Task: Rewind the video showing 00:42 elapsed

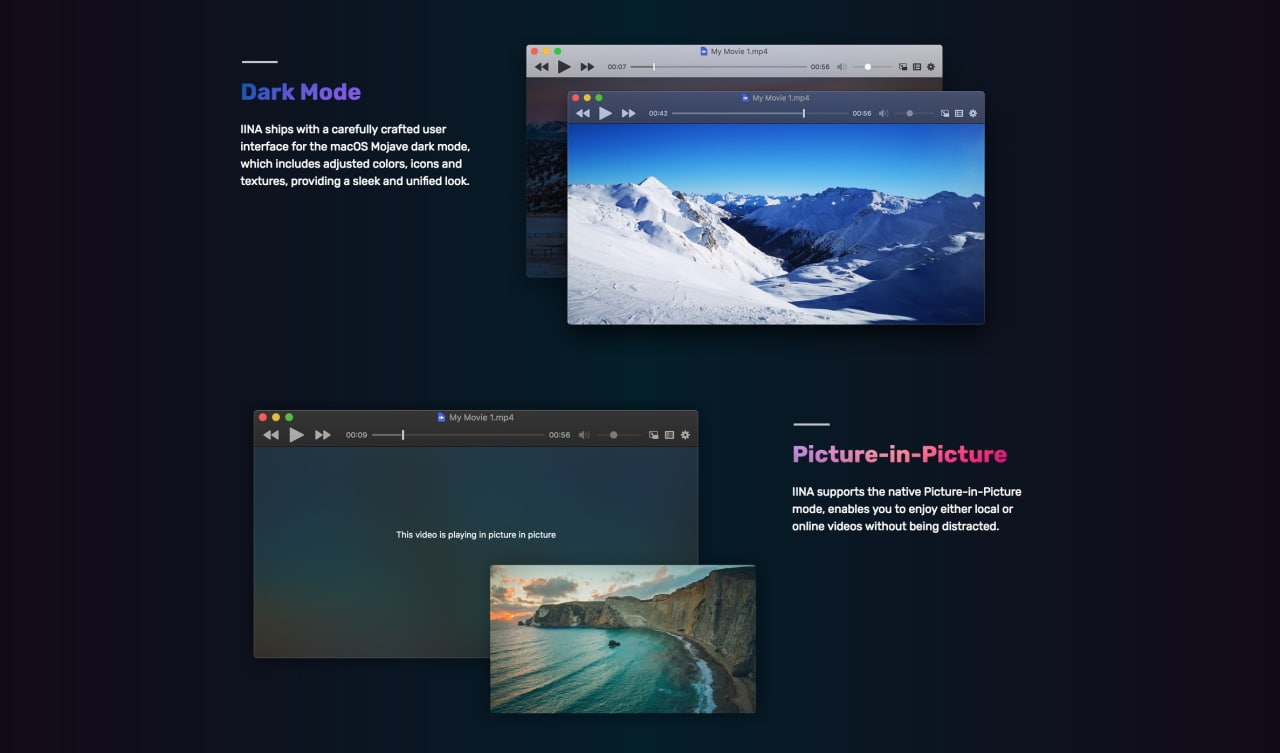Action: (583, 114)
